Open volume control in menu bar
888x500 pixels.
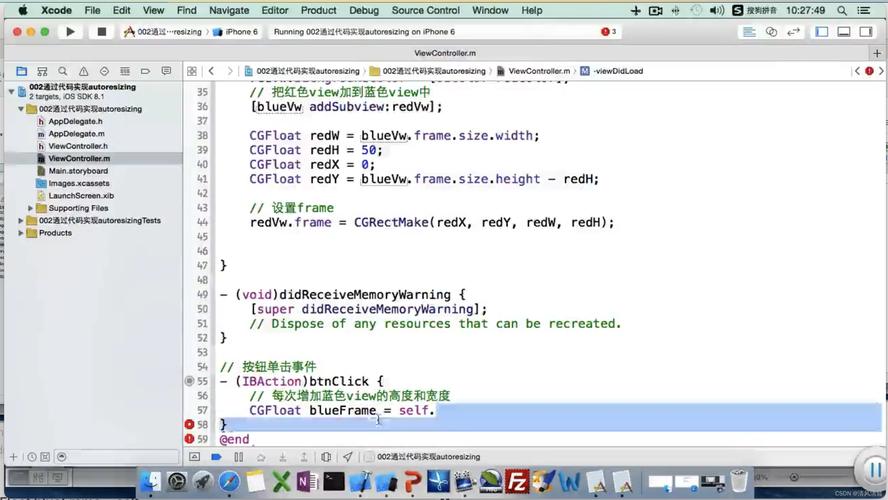(x=716, y=10)
